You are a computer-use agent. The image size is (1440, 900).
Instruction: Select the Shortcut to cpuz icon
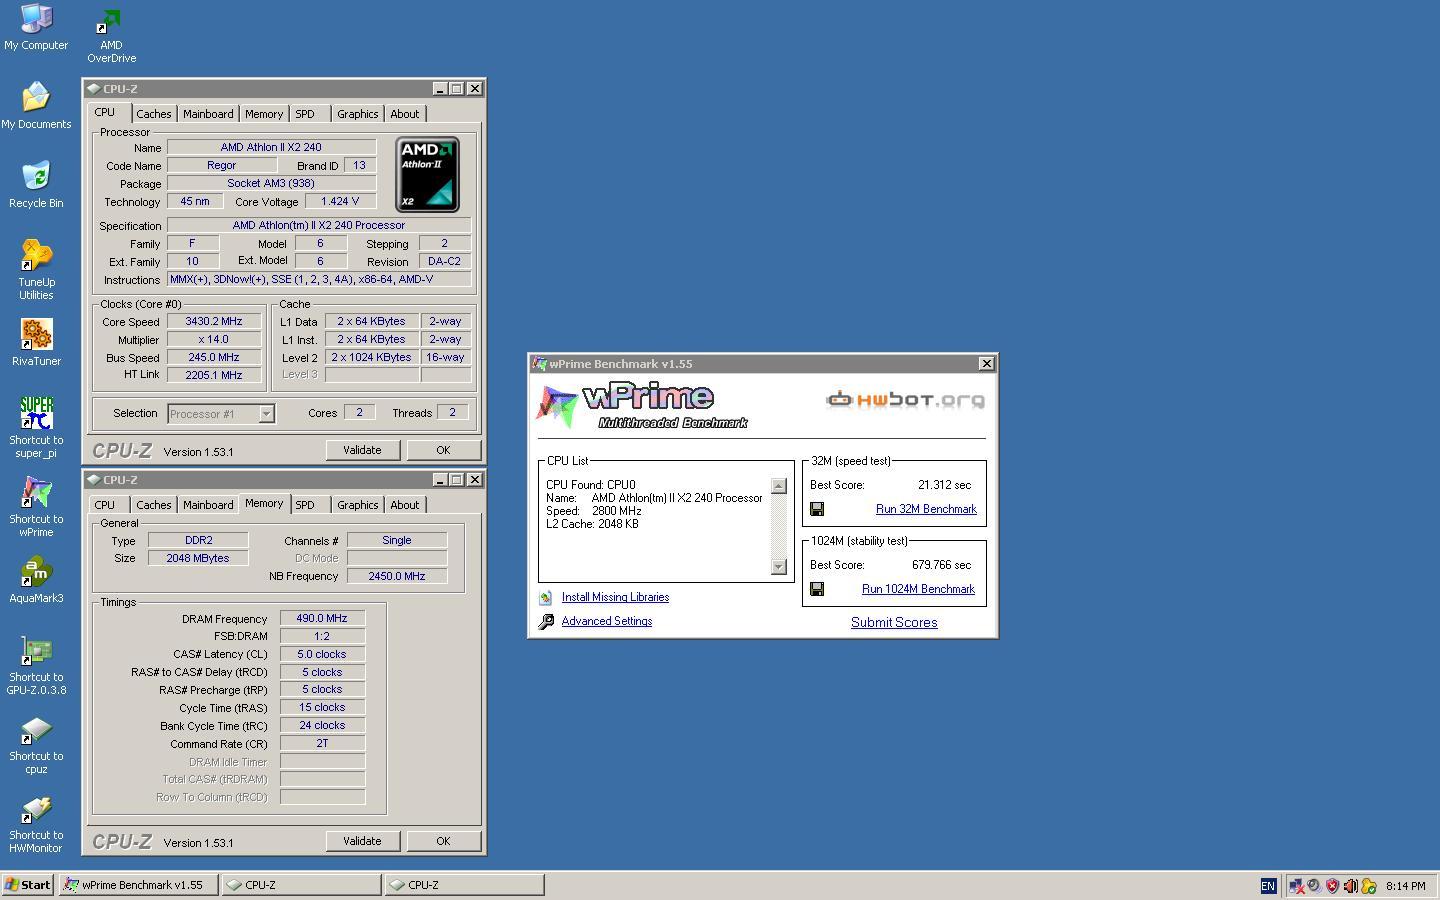36,729
